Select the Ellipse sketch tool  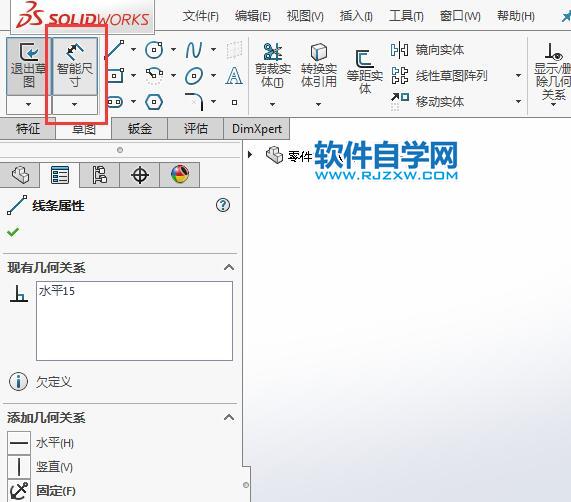(194, 76)
